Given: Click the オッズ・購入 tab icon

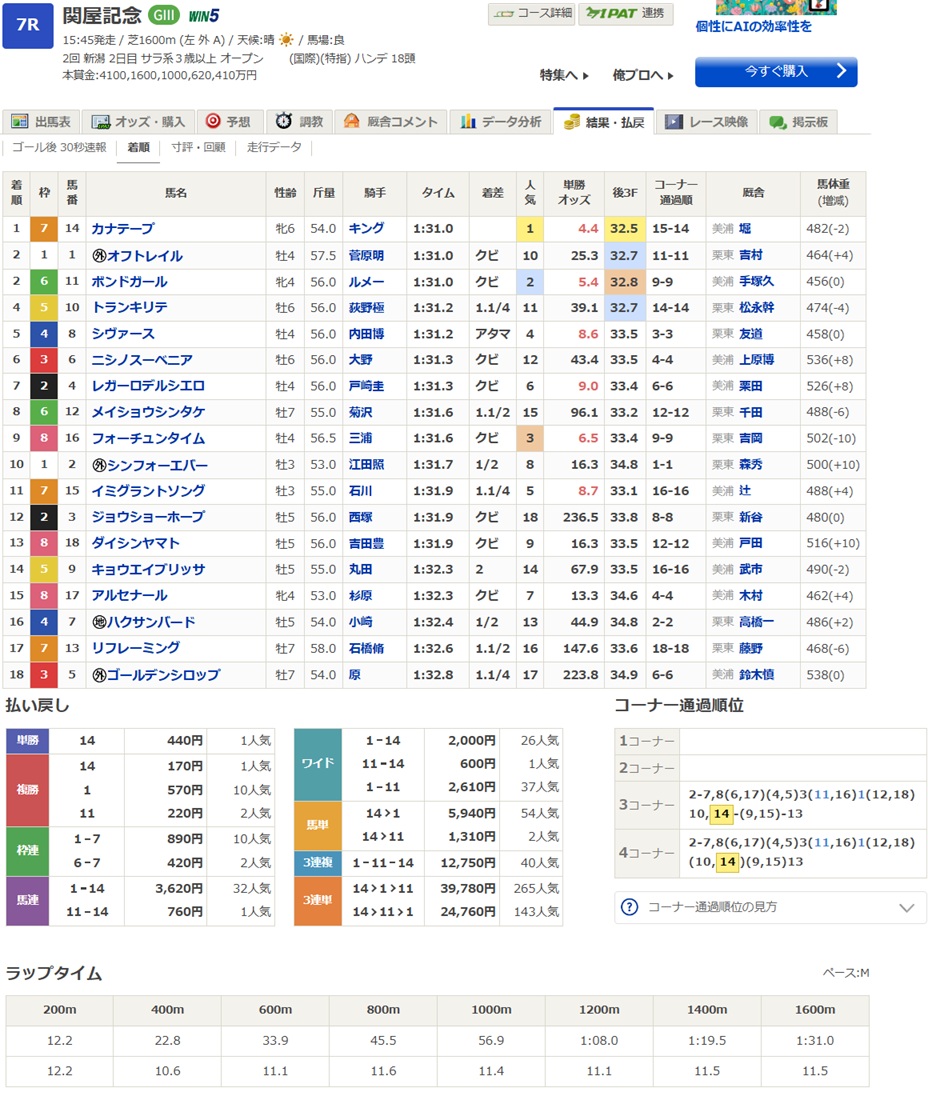Looking at the screenshot, I should (100, 122).
